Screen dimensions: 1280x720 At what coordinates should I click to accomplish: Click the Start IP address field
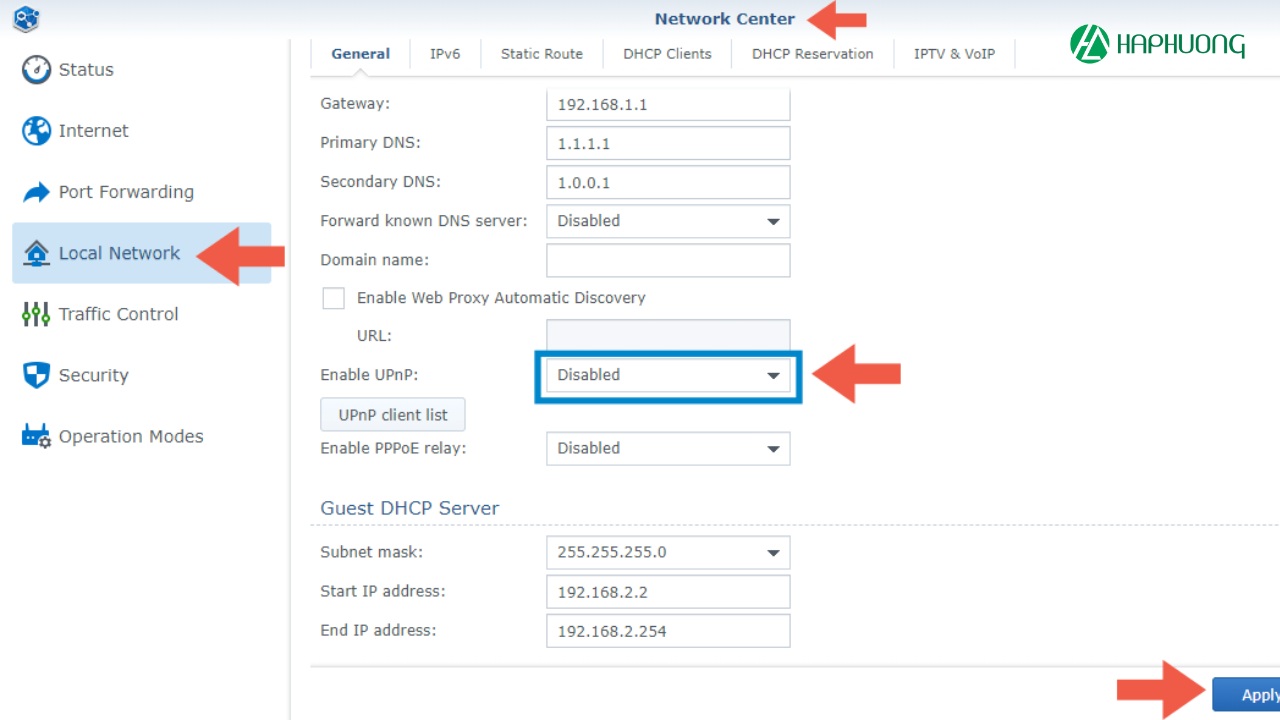pos(668,592)
